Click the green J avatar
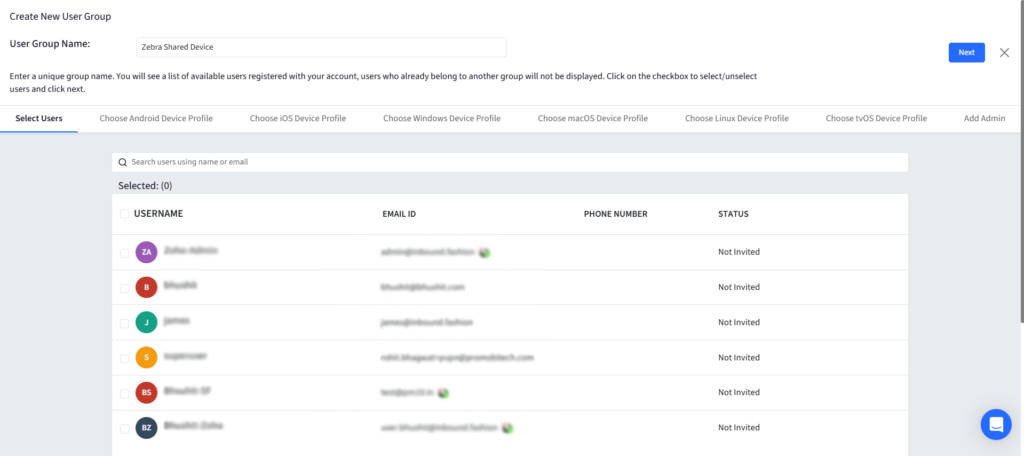 [146, 322]
